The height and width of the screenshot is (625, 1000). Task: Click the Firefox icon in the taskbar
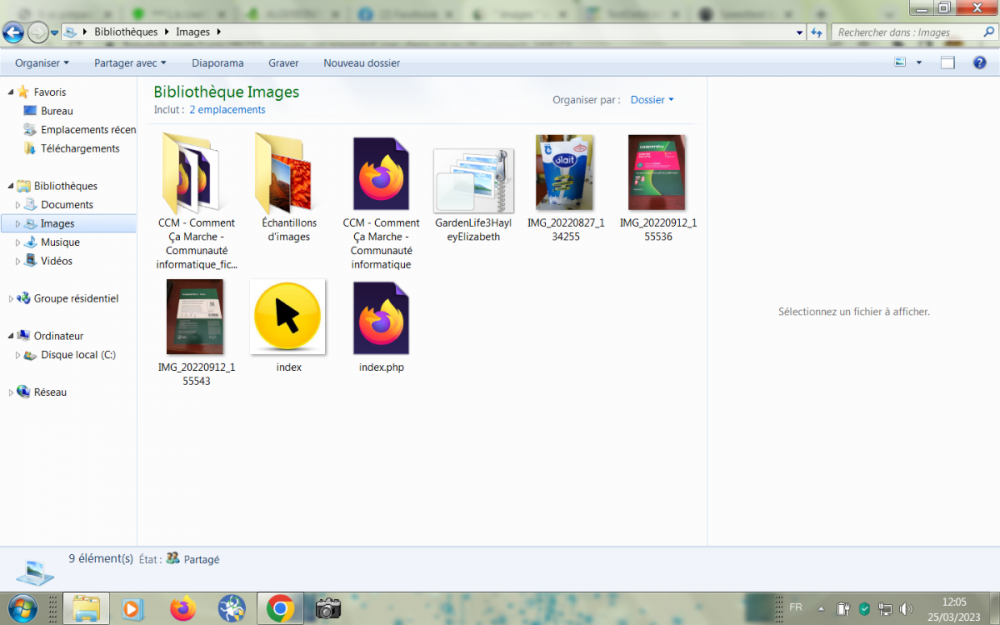tap(182, 608)
